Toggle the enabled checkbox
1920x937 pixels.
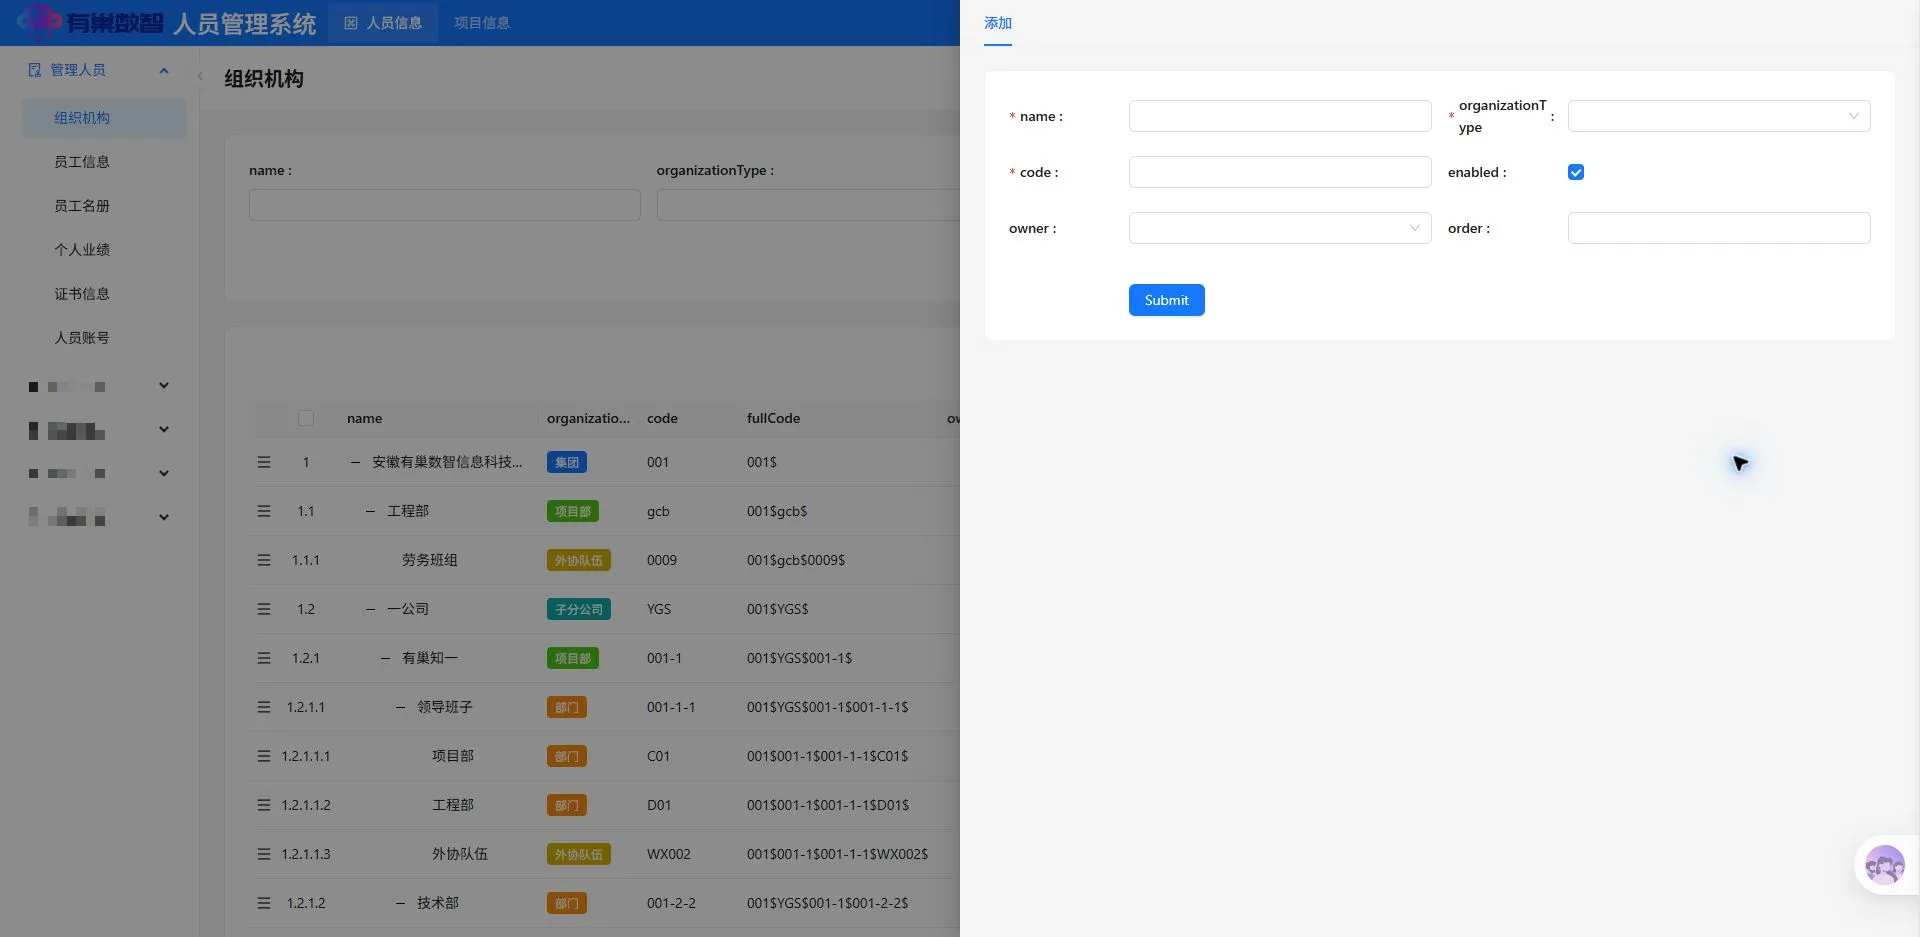pyautogui.click(x=1576, y=172)
